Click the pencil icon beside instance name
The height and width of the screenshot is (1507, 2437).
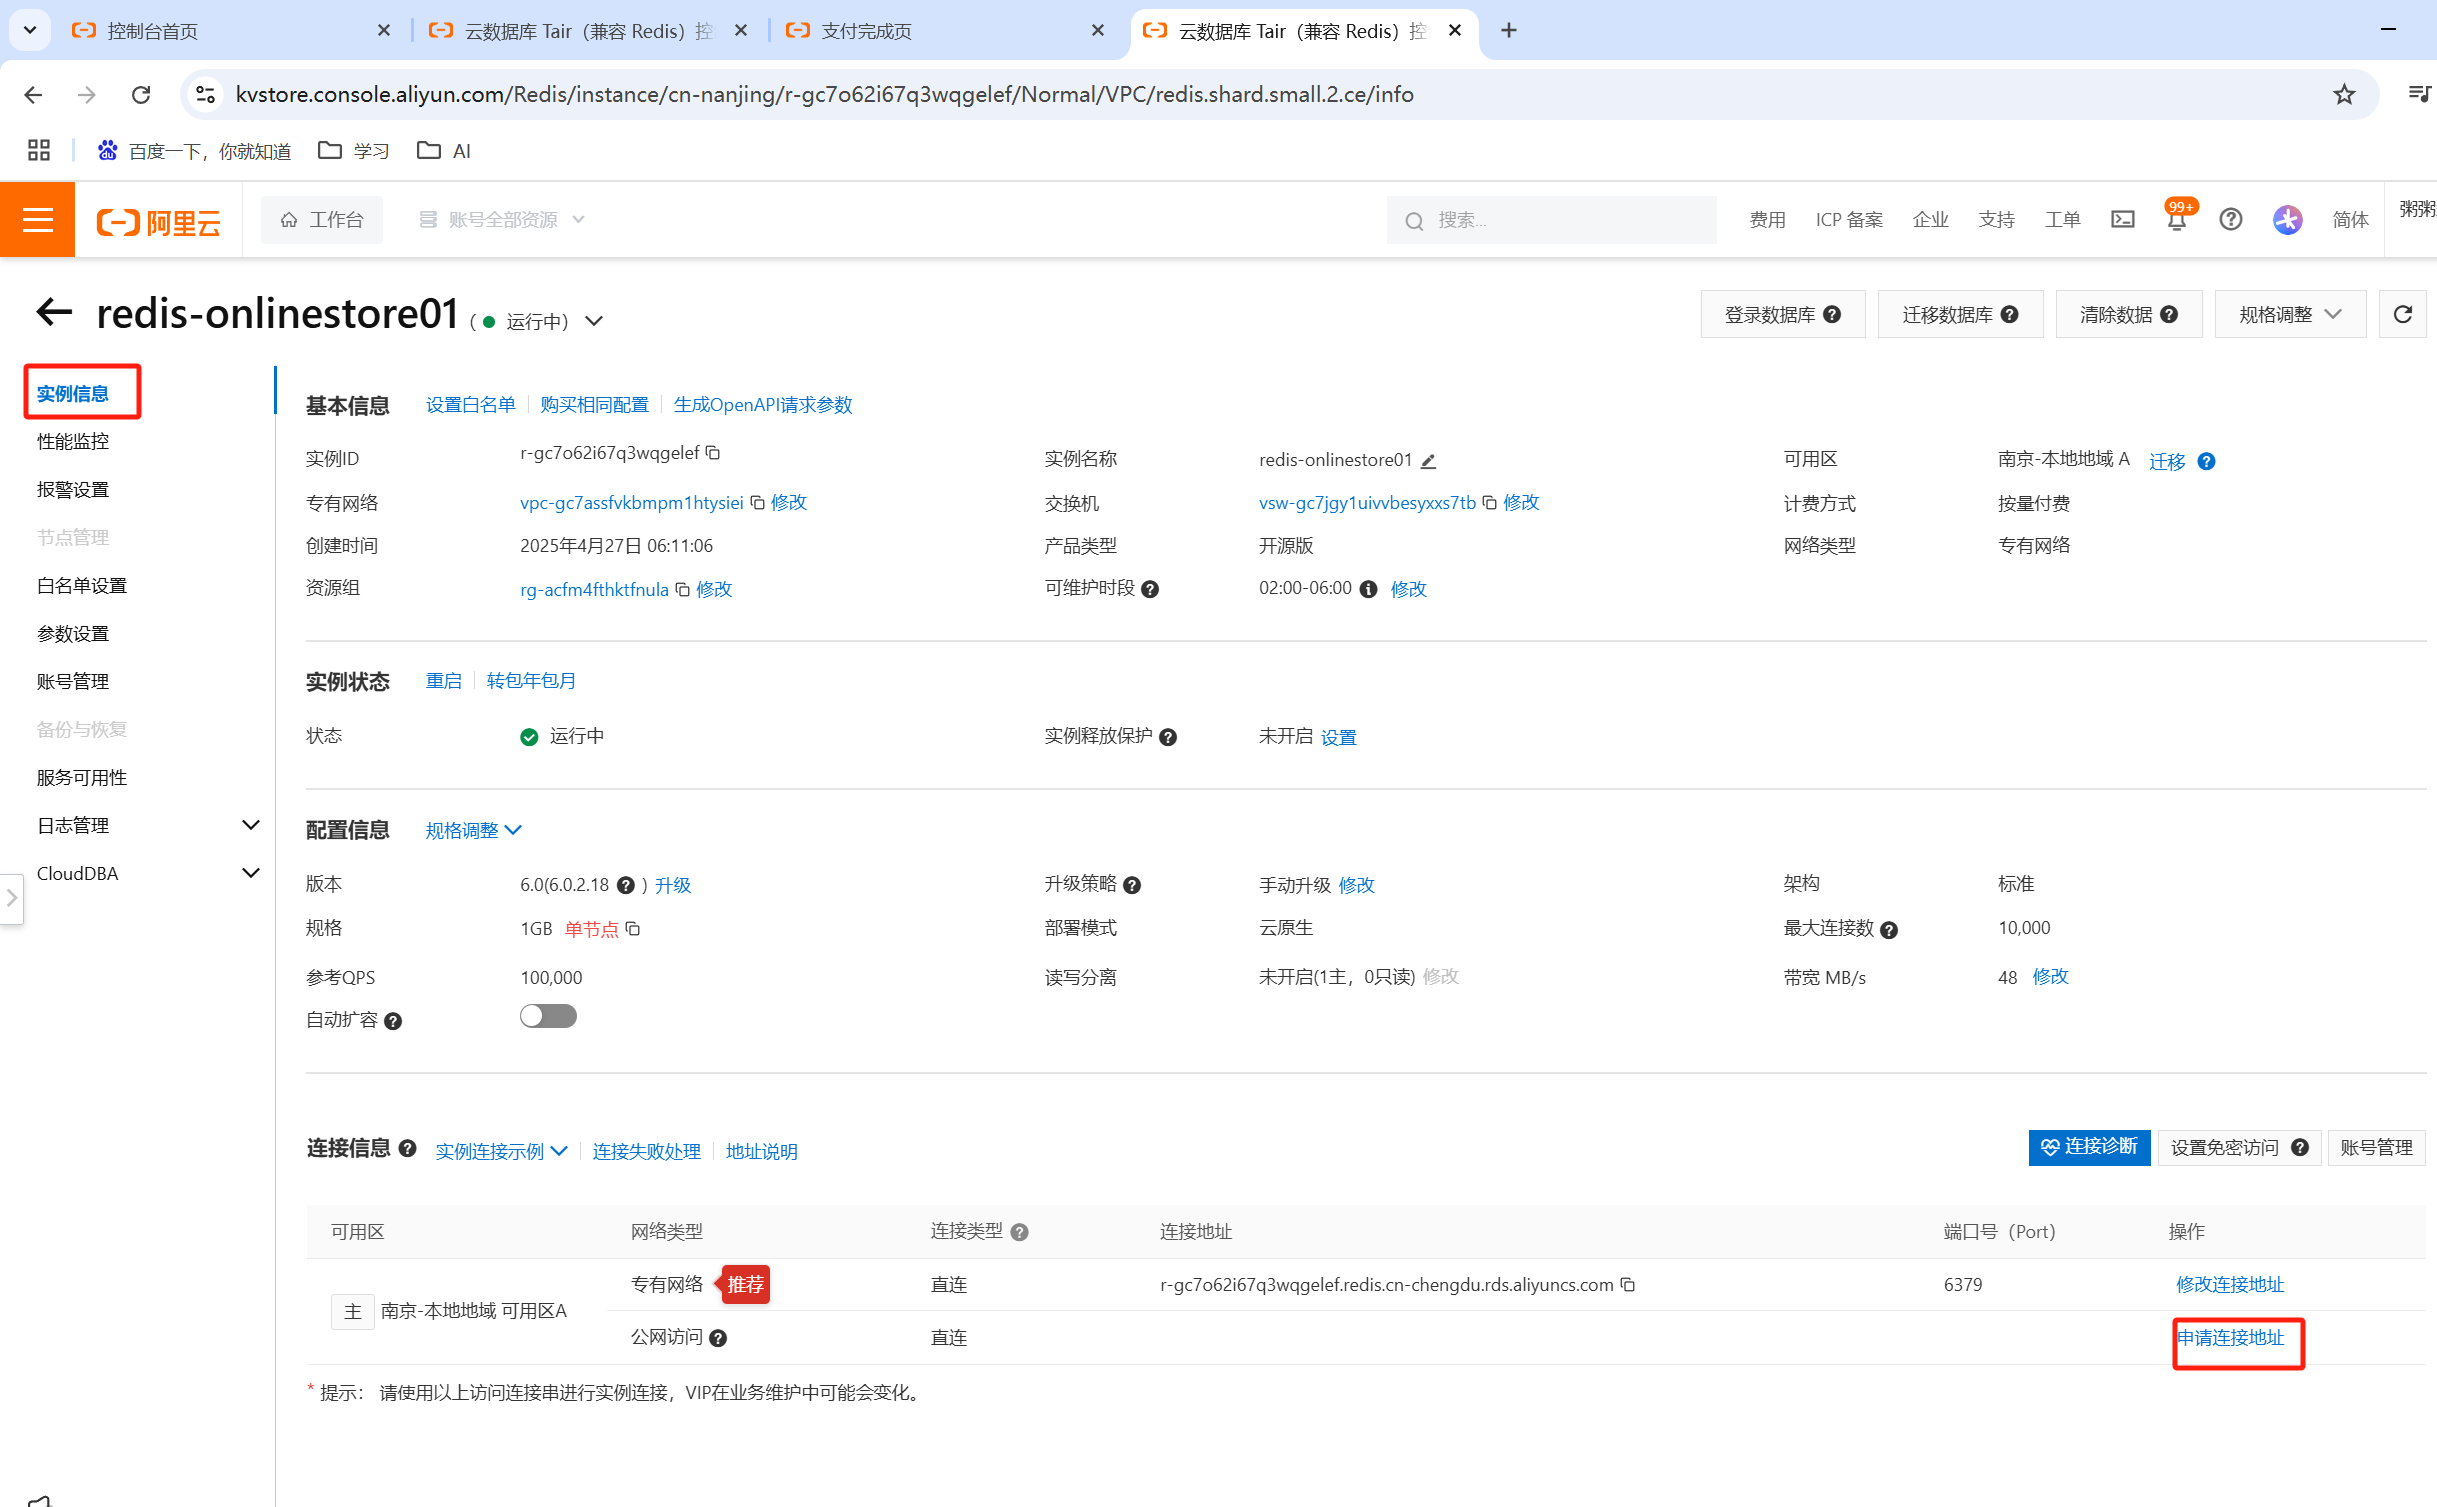pyautogui.click(x=1428, y=461)
